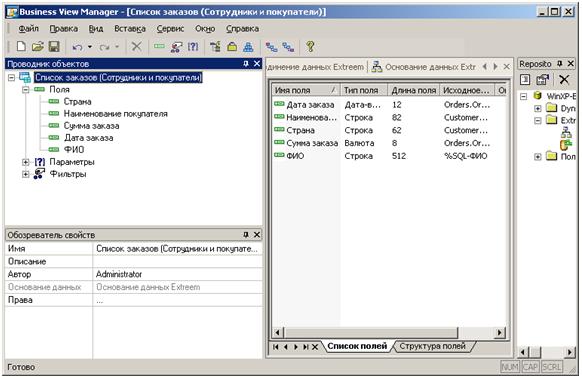Sort by the Имя поля column header
The height and width of the screenshot is (380, 582).
point(306,90)
